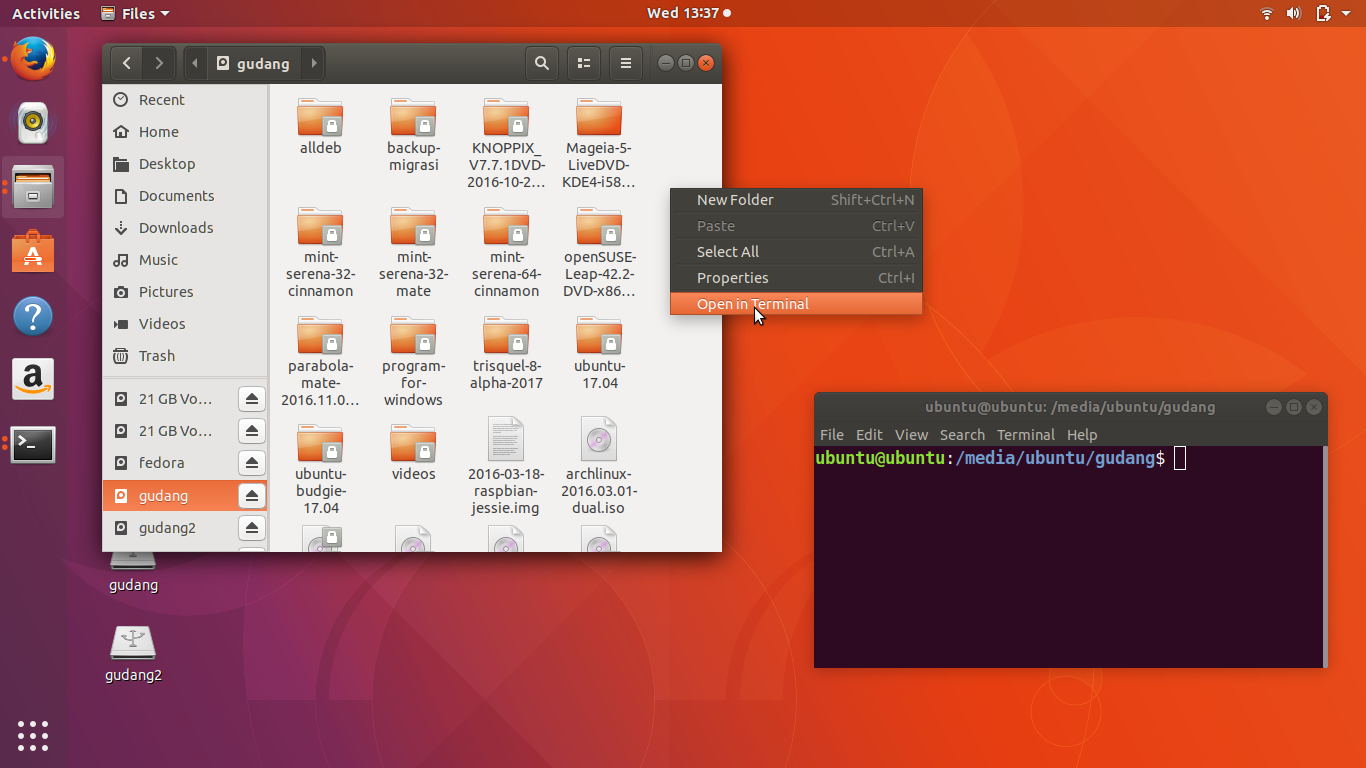Open the terminal's Edit menu
This screenshot has width=1366, height=768.
click(x=869, y=435)
